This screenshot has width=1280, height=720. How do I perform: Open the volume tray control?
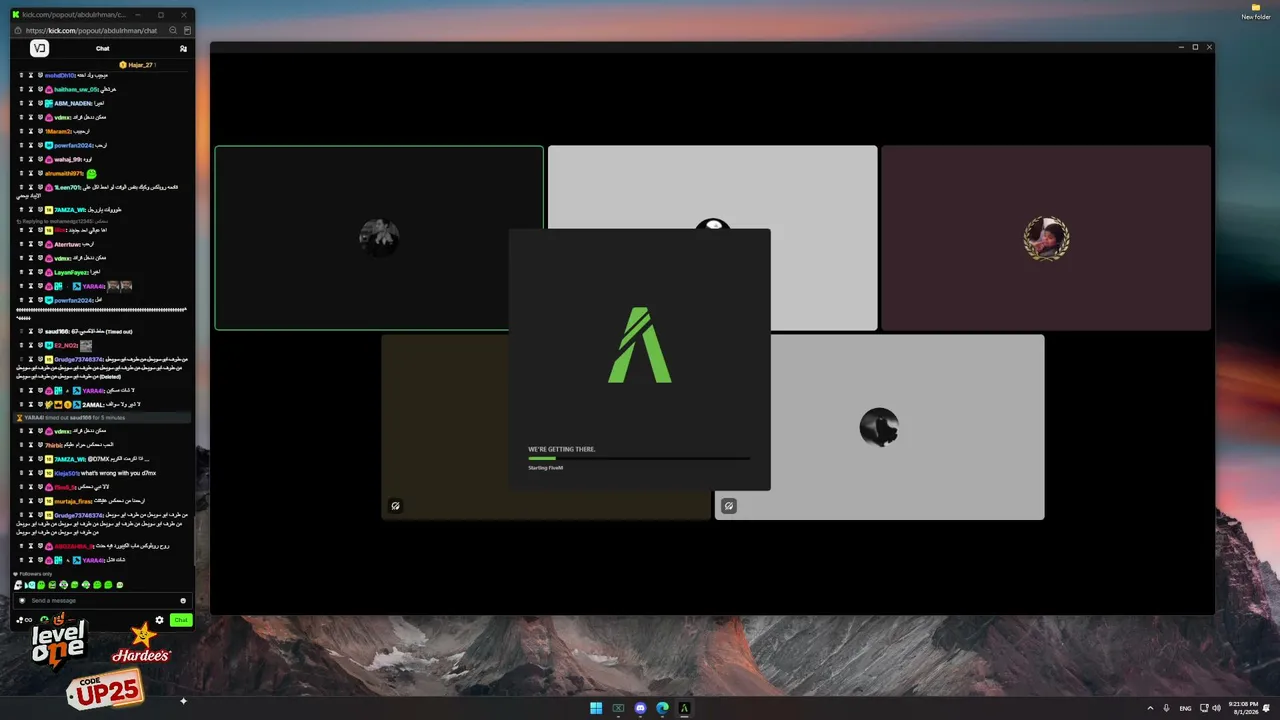click(1216, 708)
